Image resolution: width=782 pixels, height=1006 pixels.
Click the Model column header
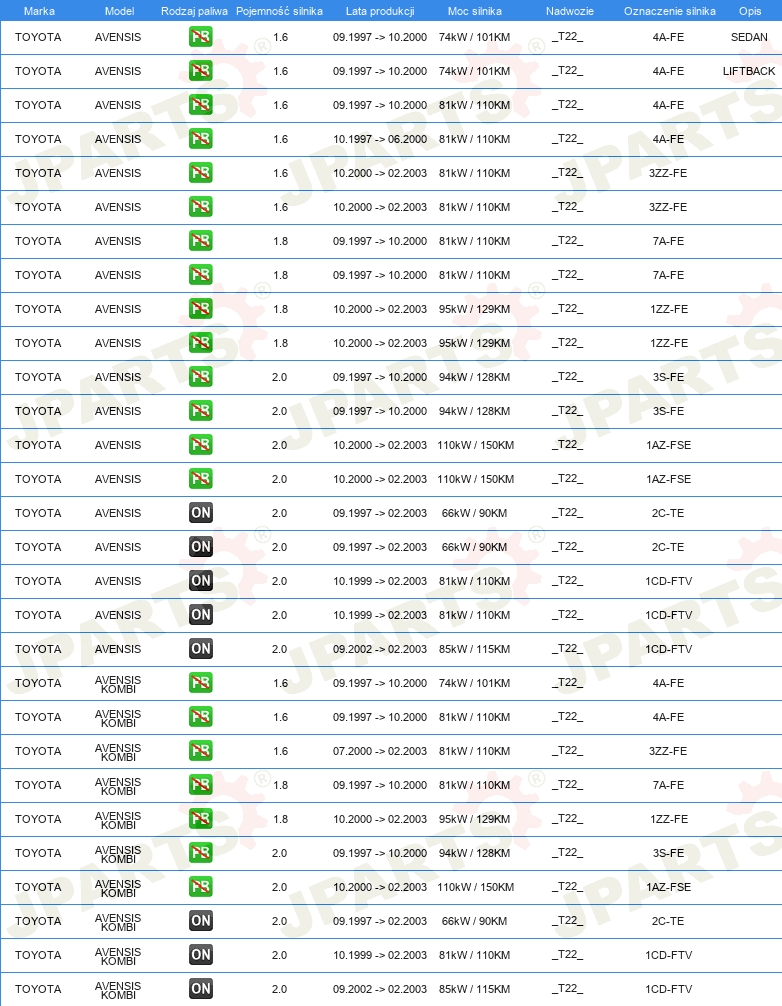119,11
